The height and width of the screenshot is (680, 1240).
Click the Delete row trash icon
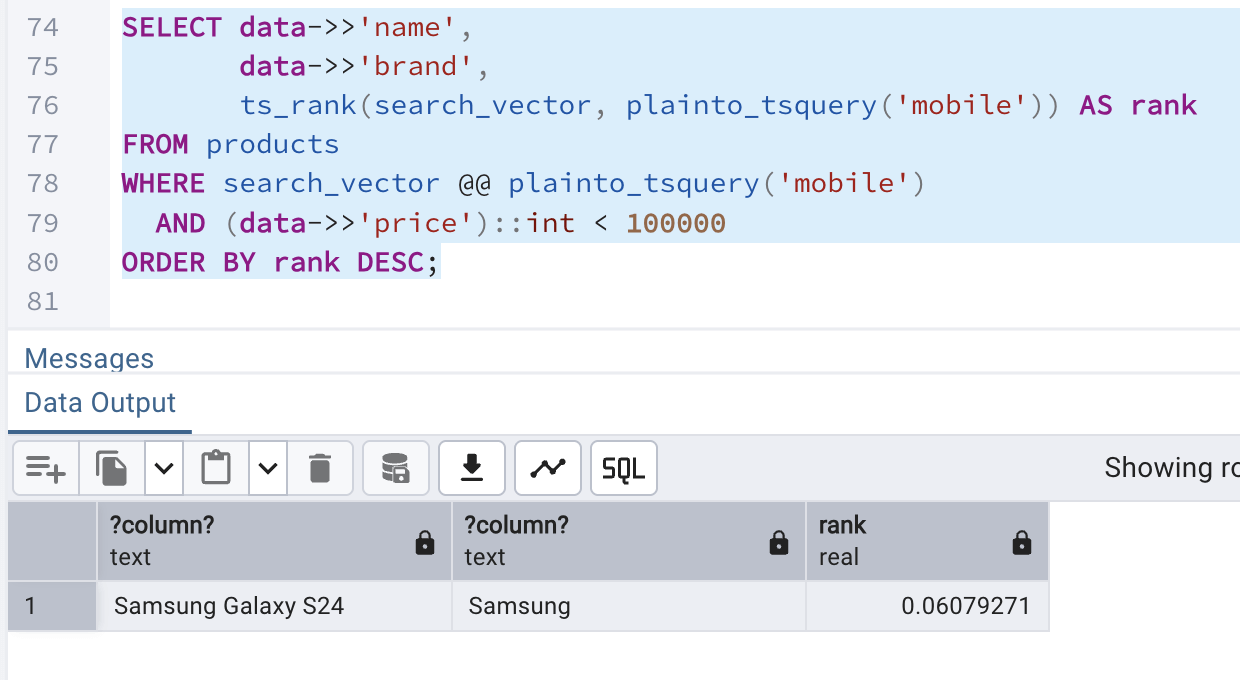(x=320, y=468)
